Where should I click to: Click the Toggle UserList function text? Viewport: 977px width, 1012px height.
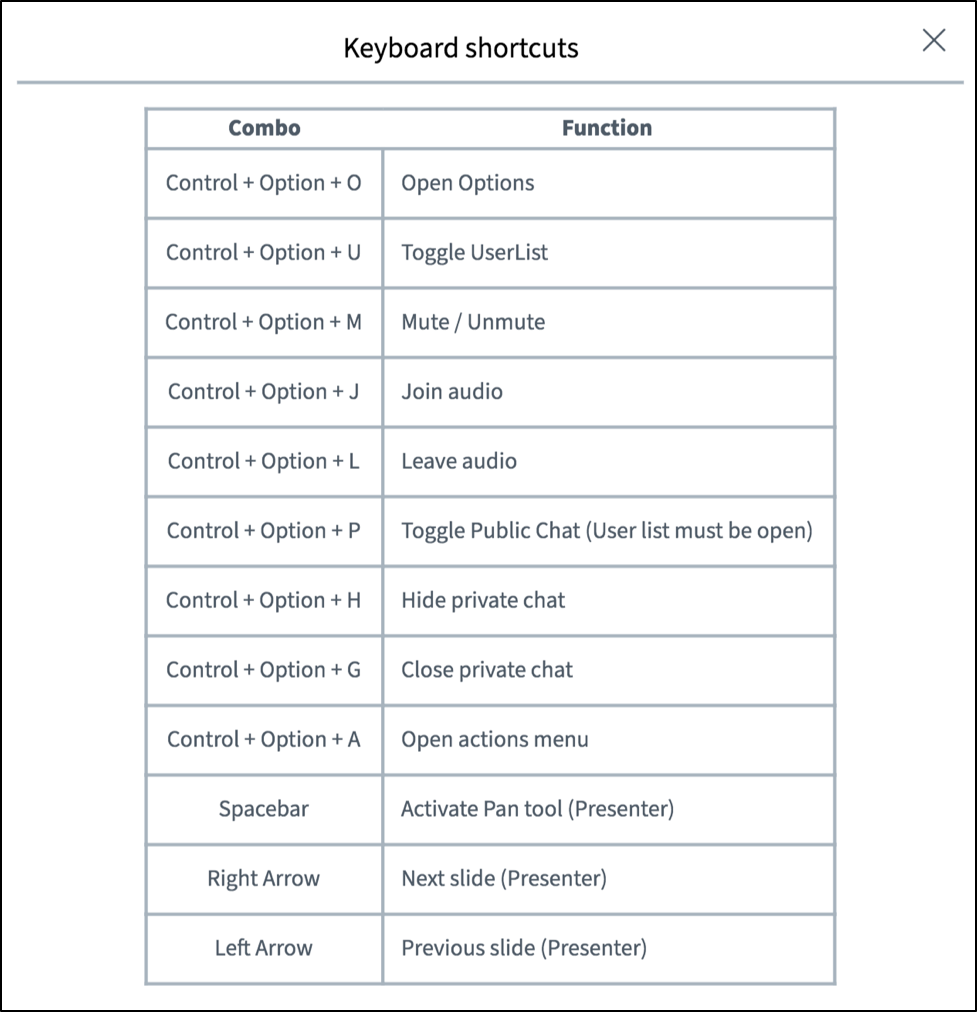pyautogui.click(x=475, y=253)
